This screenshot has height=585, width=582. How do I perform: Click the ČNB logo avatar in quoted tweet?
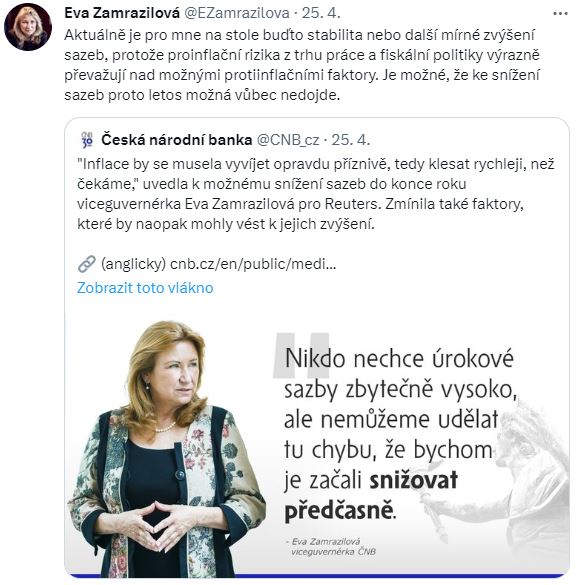(87, 140)
